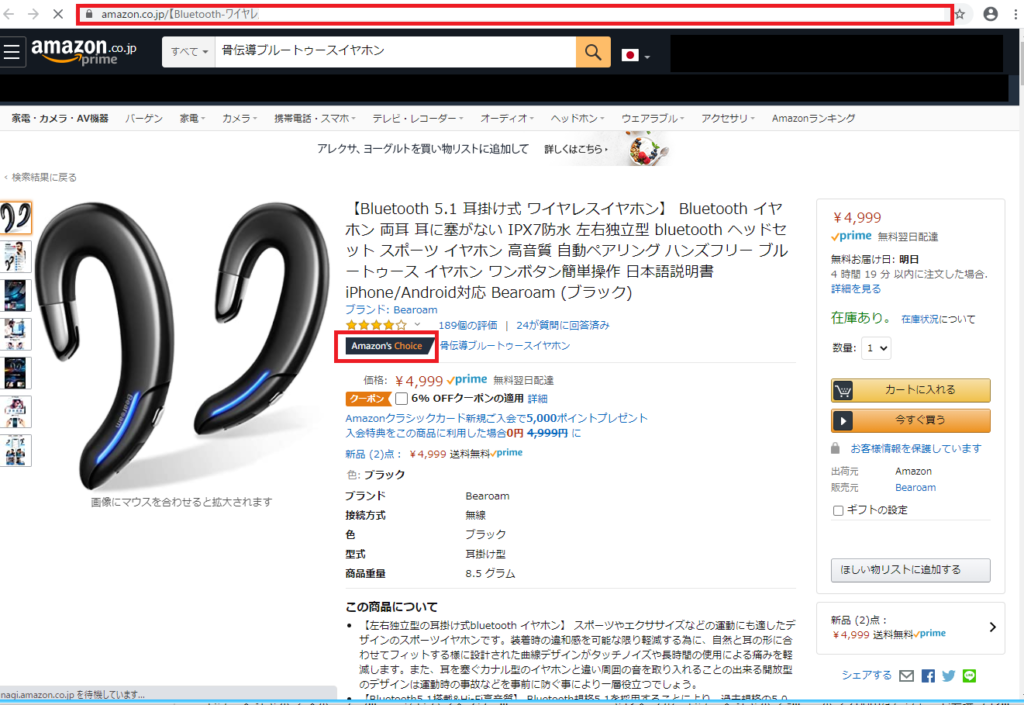This screenshot has width=1024, height=705.
Task: Open Amazonクラシックカード 5,000ポイント offer link
Action: pos(496,418)
